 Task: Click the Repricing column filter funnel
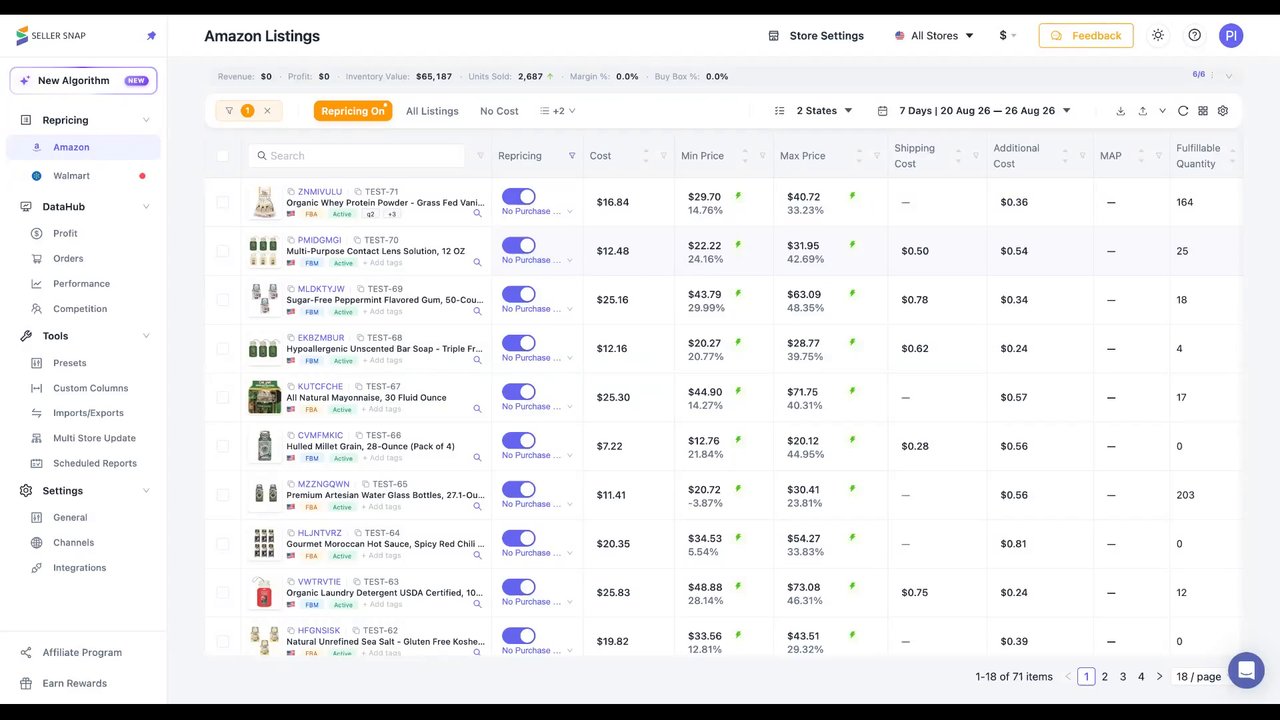[x=572, y=156]
